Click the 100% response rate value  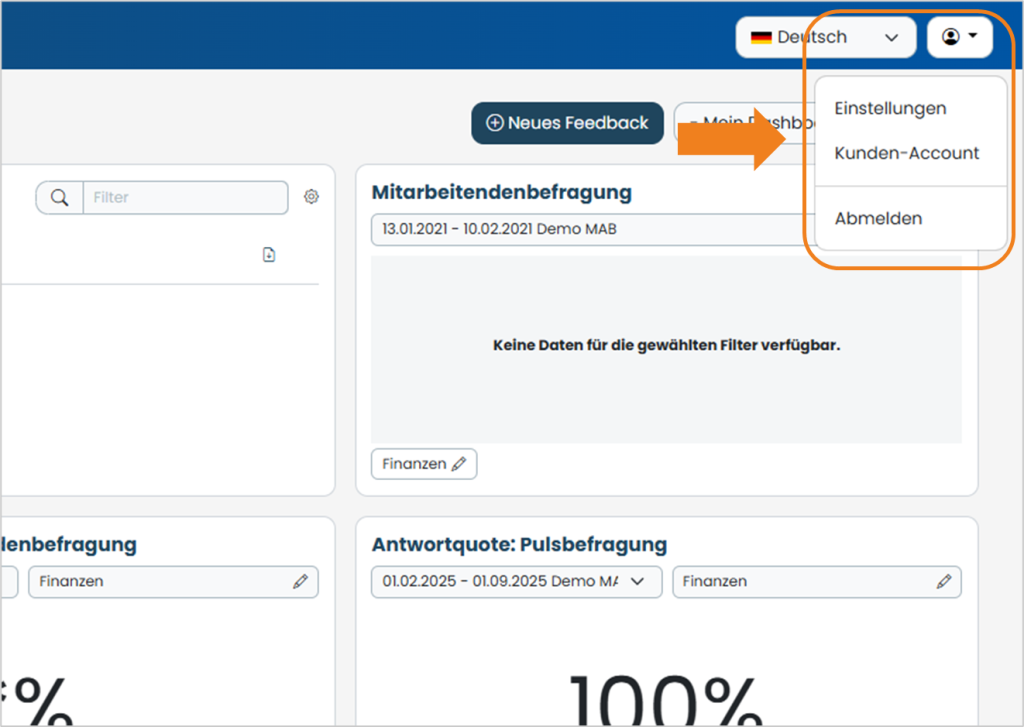tap(666, 700)
